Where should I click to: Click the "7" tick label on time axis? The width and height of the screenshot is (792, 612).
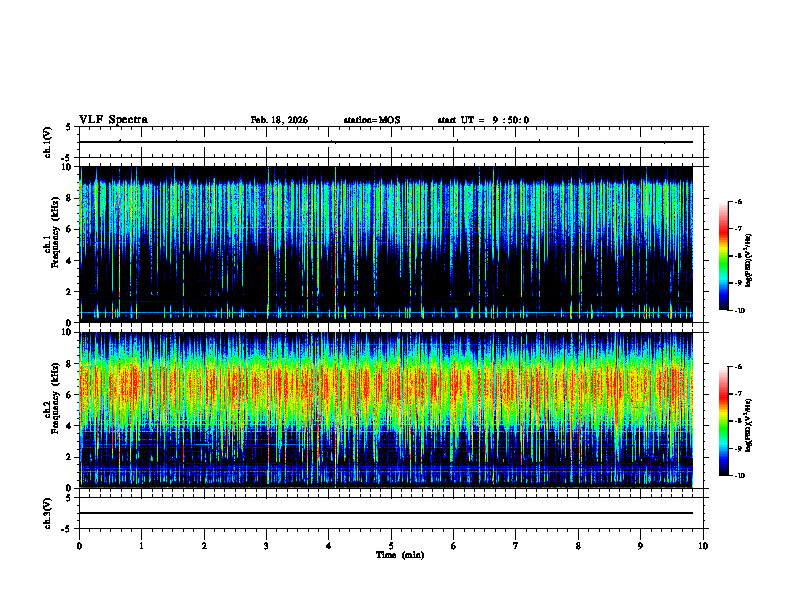[x=516, y=546]
